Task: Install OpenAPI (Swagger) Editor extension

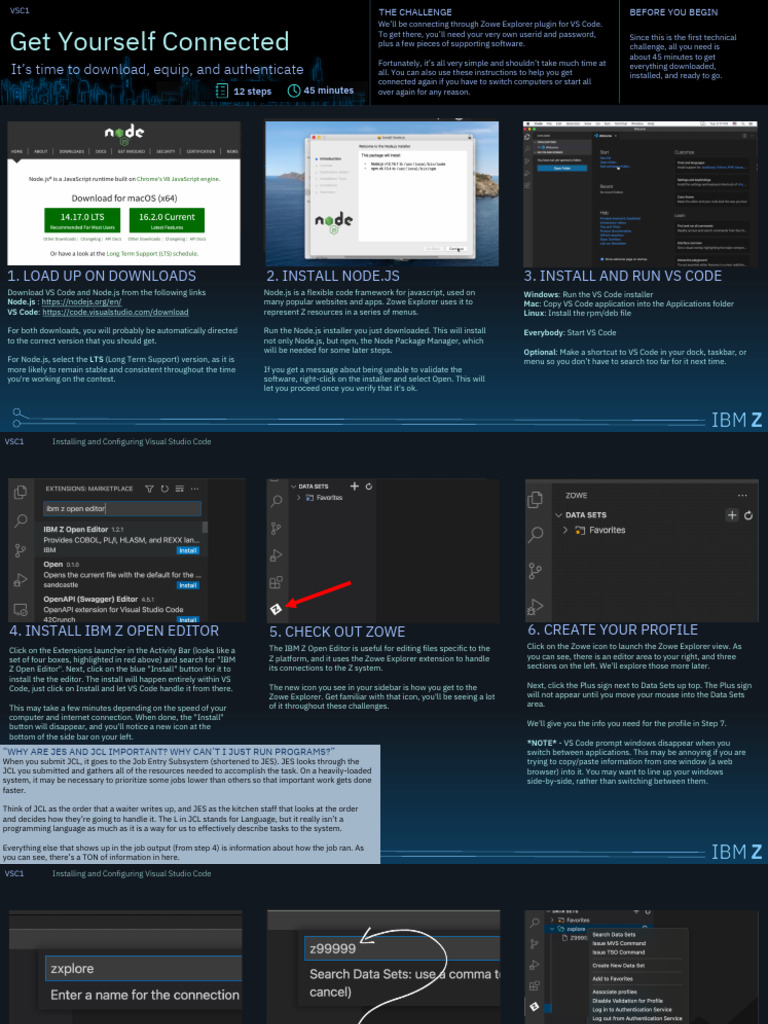Action: pyautogui.click(x=188, y=620)
